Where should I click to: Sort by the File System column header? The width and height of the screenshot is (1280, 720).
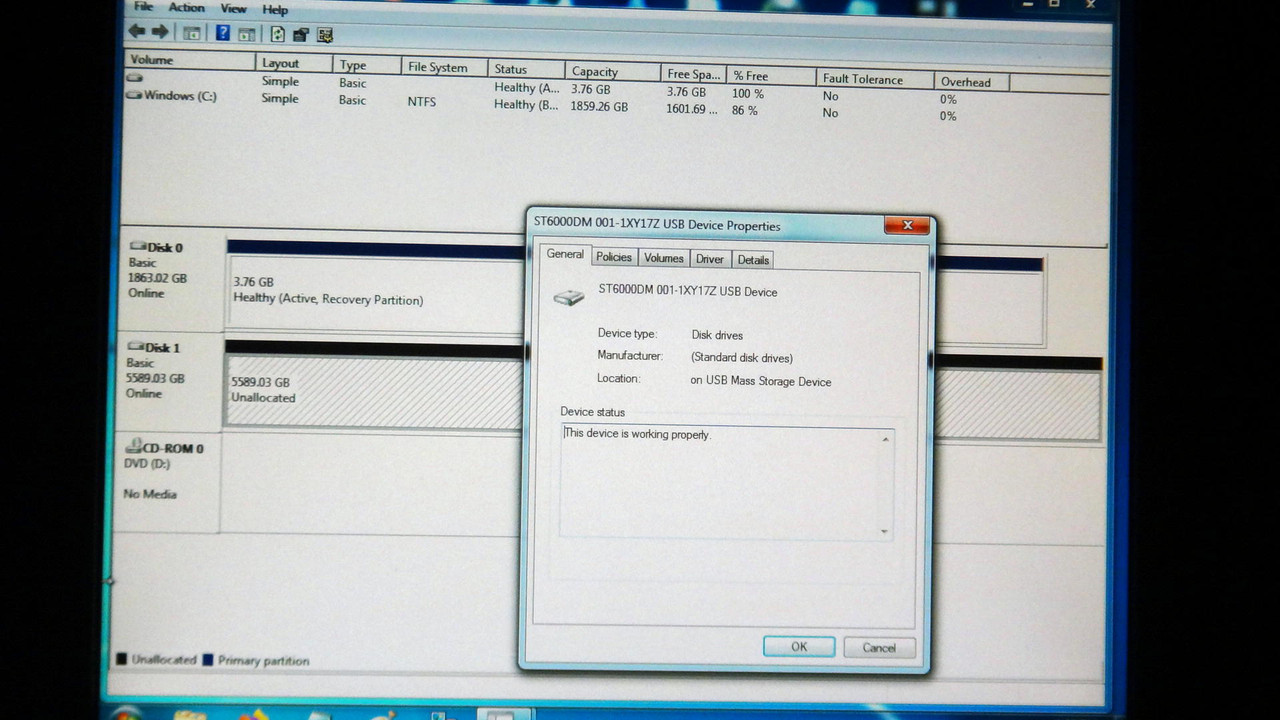444,67
